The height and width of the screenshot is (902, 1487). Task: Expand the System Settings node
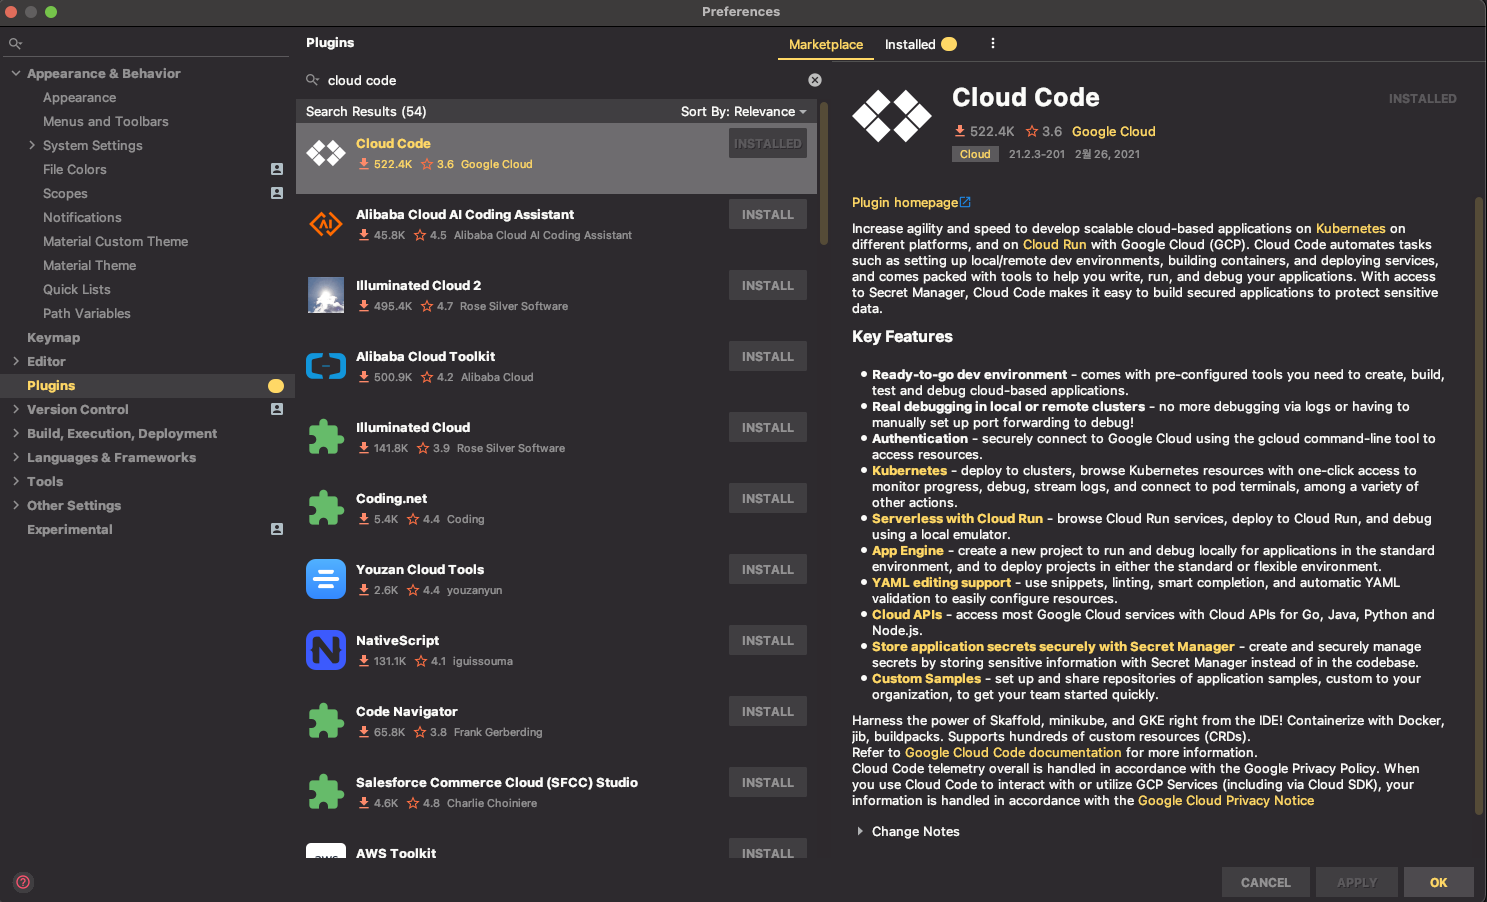point(32,145)
